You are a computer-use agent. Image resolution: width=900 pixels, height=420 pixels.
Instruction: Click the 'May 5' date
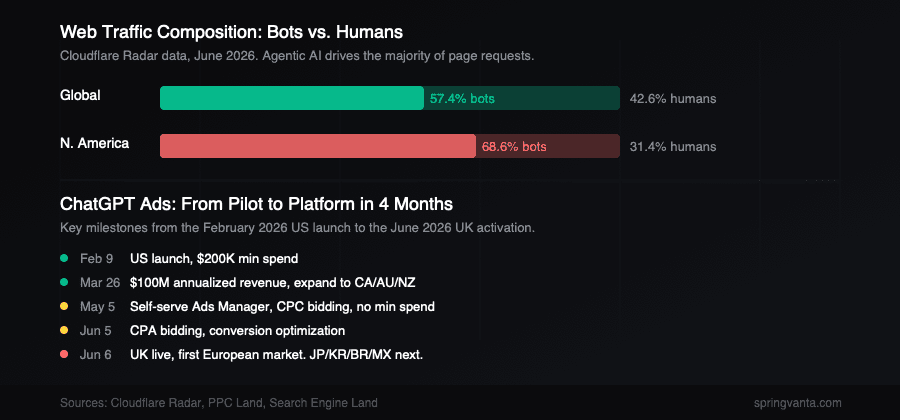pos(98,307)
